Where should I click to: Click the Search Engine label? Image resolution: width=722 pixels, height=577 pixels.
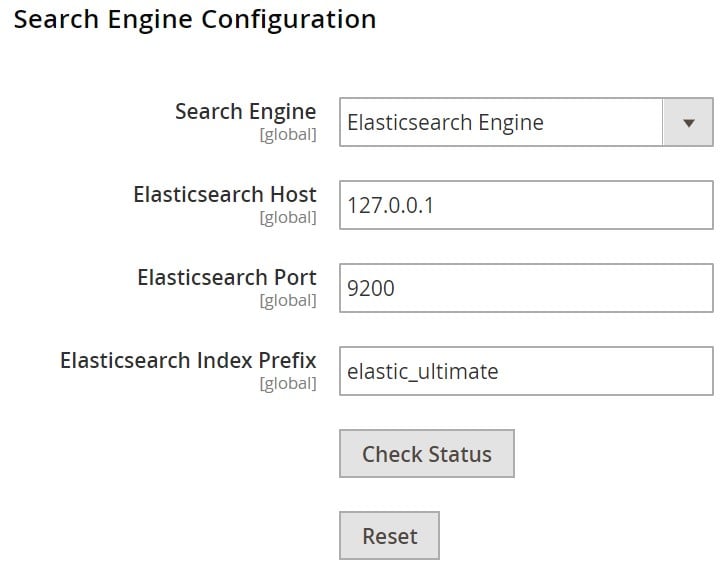tap(246, 111)
